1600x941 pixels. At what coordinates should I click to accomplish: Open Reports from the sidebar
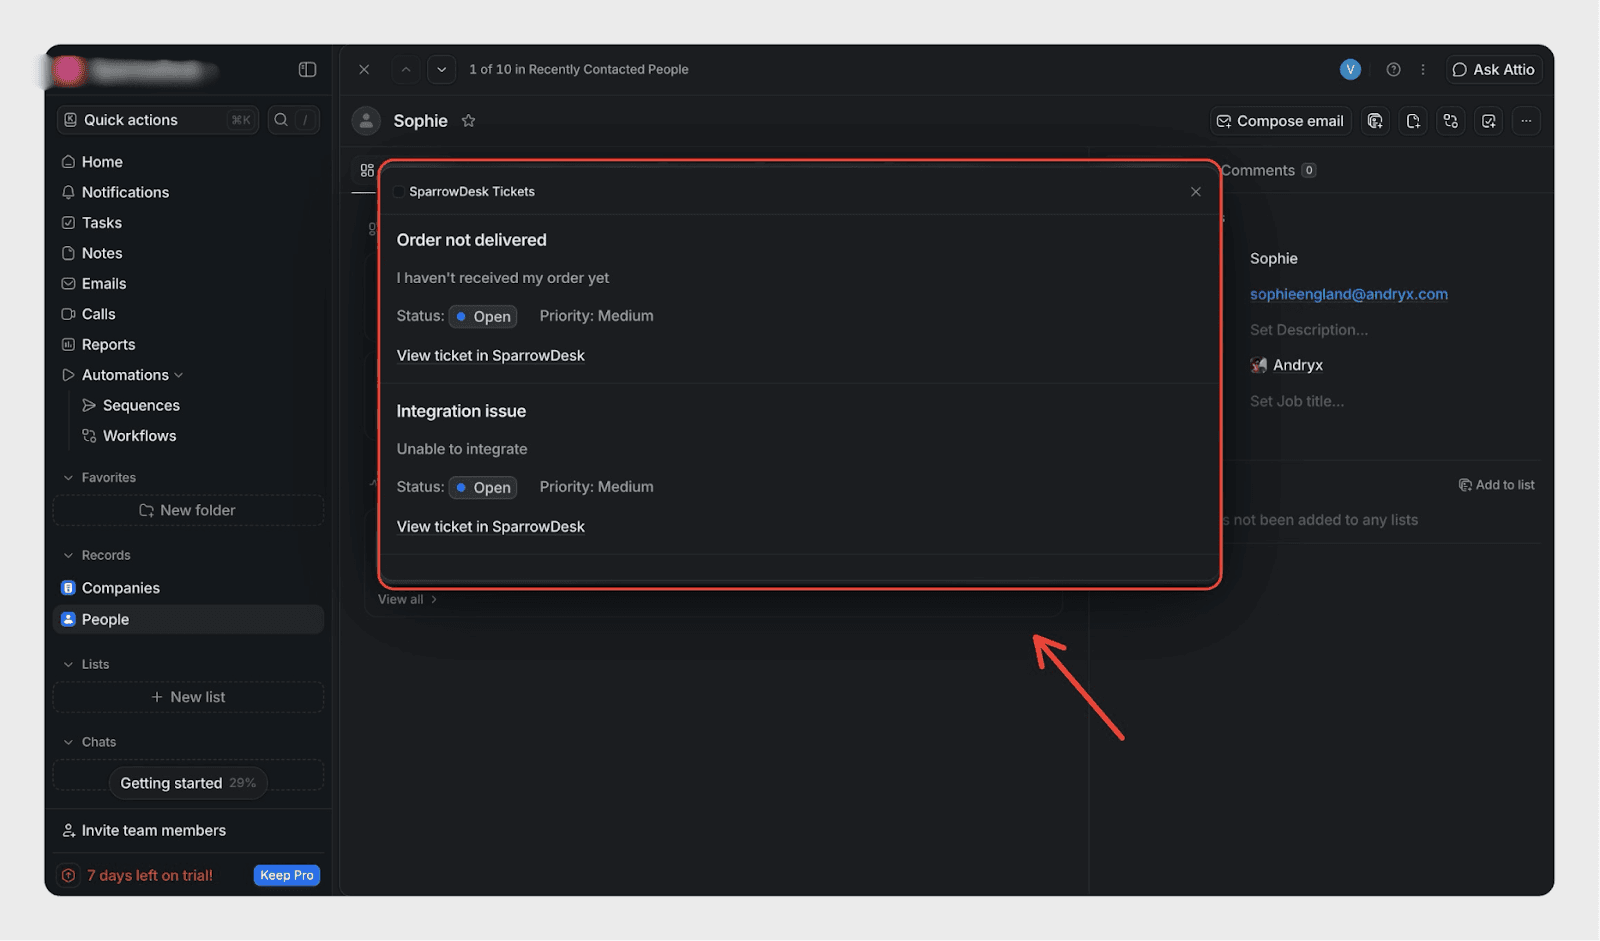(108, 345)
